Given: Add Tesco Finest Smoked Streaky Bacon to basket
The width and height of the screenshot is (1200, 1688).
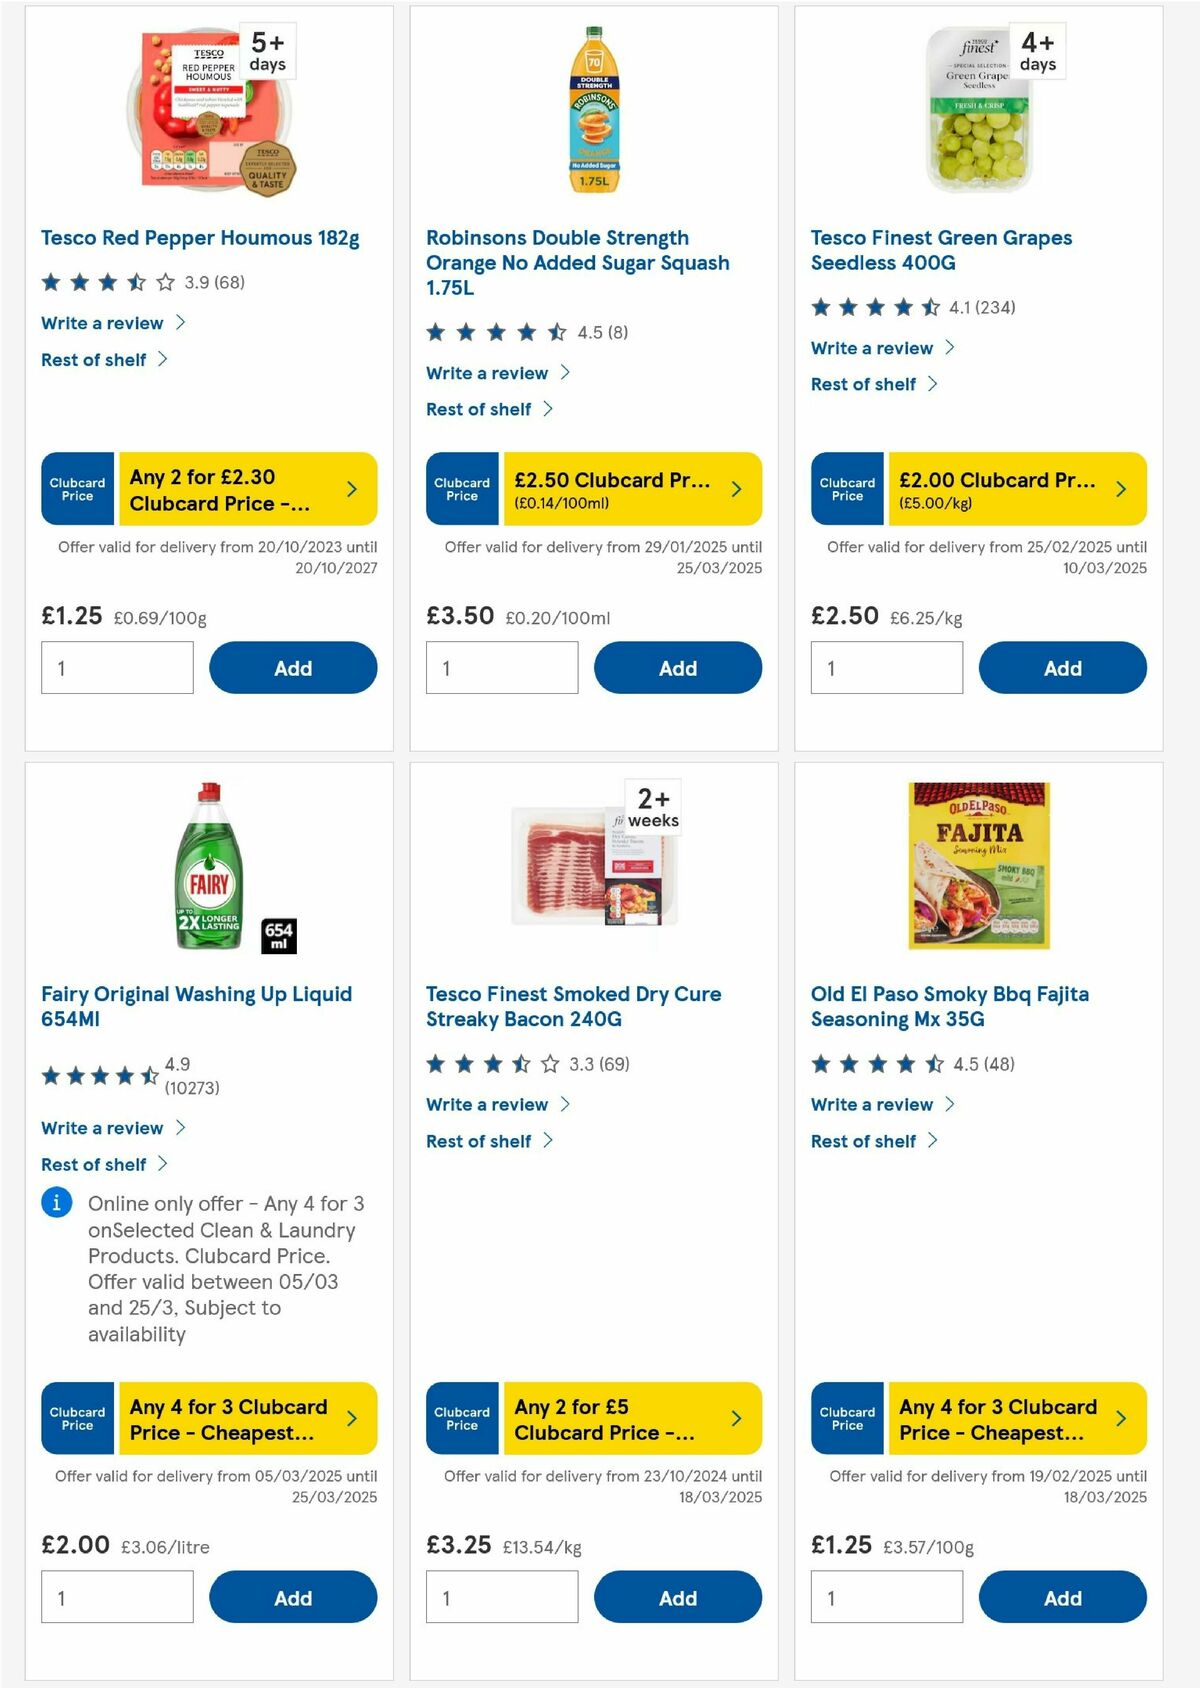Looking at the screenshot, I should [x=678, y=1597].
